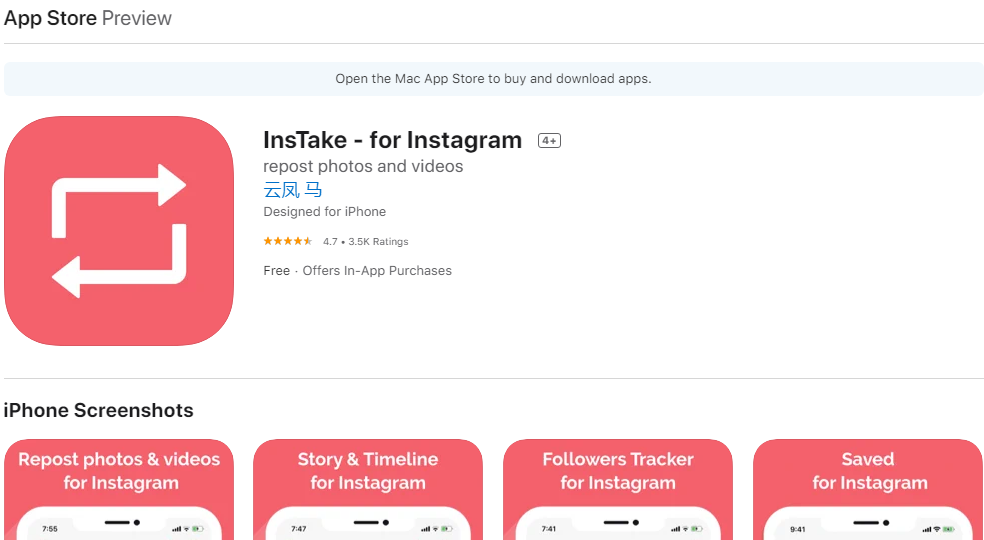Image resolution: width=984 pixels, height=540 pixels.
Task: Click the iPhone Screenshots heading
Action: (x=99, y=410)
